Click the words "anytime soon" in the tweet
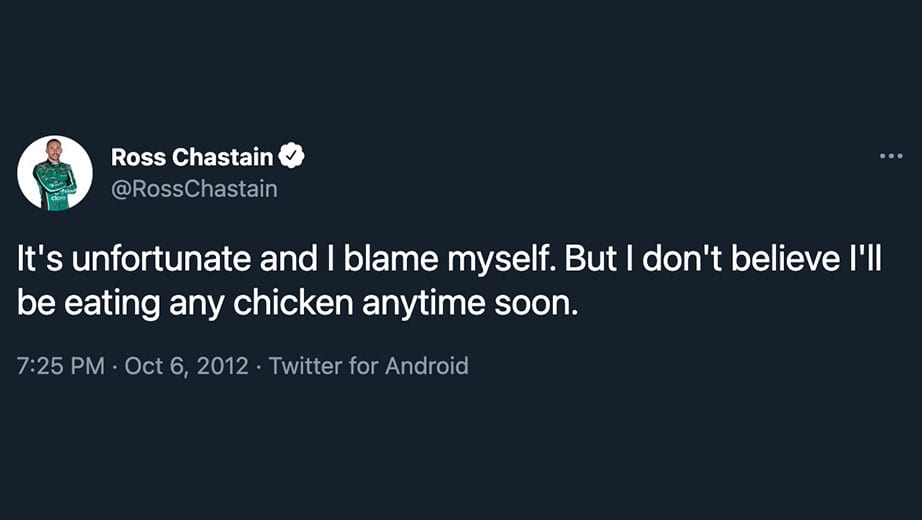Image resolution: width=922 pixels, height=520 pixels. pyautogui.click(x=470, y=304)
